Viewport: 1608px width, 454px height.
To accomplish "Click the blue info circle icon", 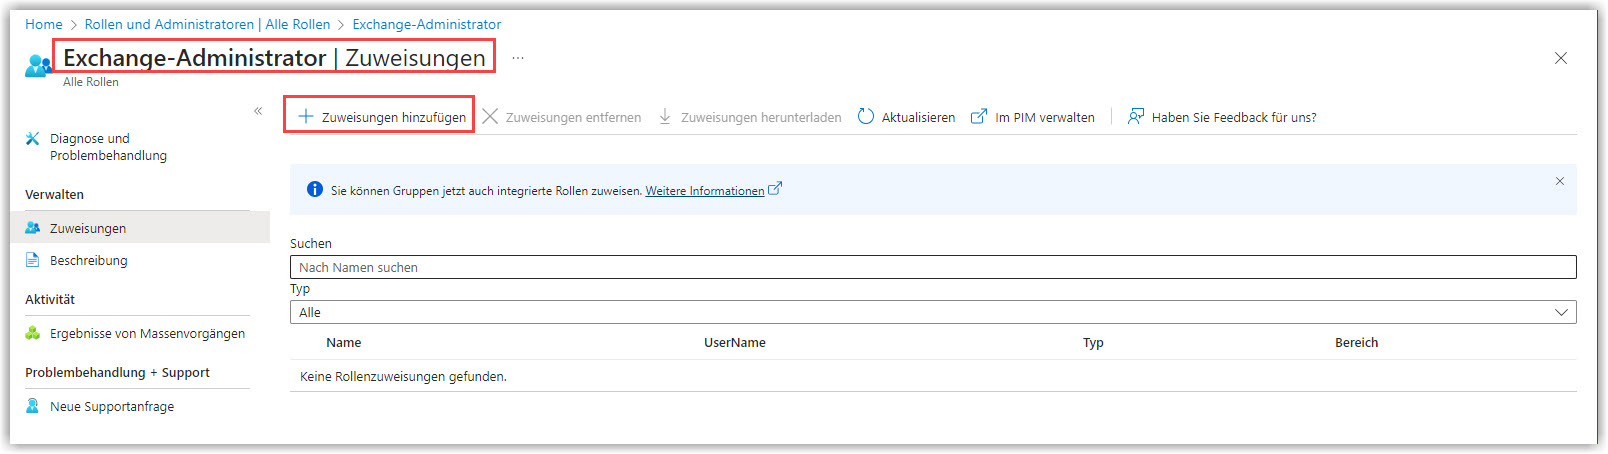I will point(315,189).
